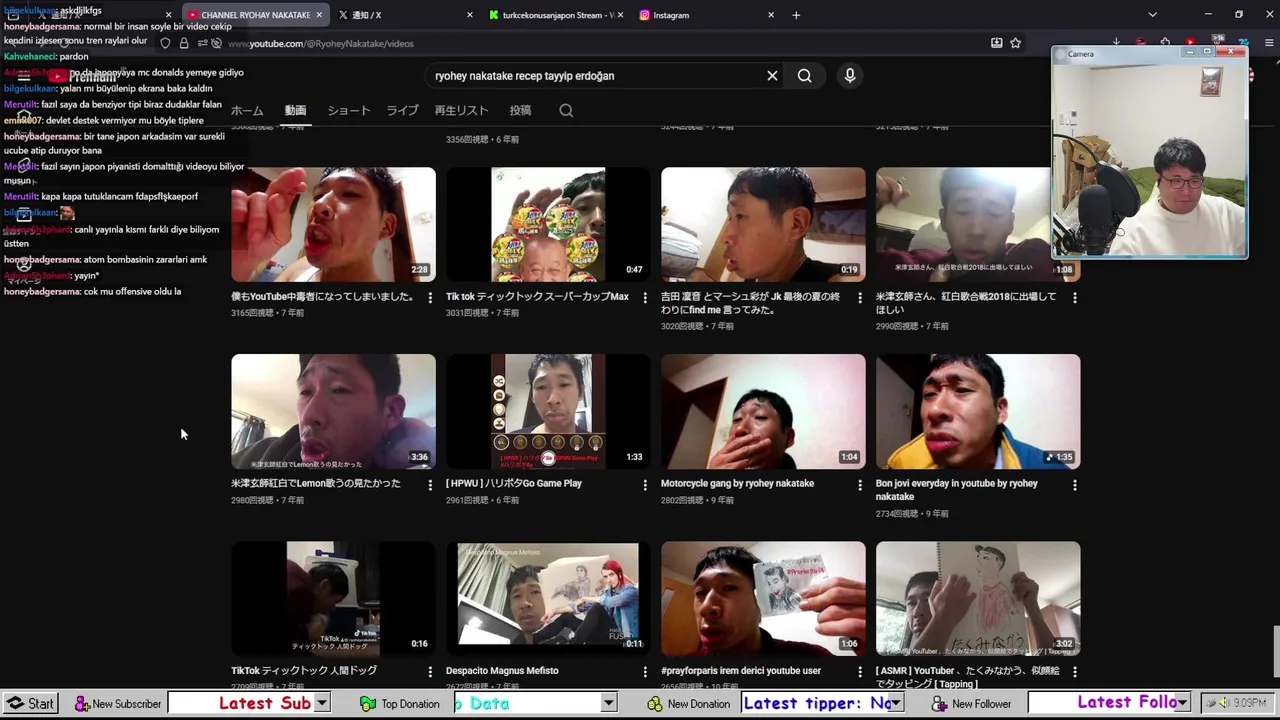Open menu for Bon jovi everyday video
This screenshot has width=1280, height=720.
pyautogui.click(x=1075, y=485)
